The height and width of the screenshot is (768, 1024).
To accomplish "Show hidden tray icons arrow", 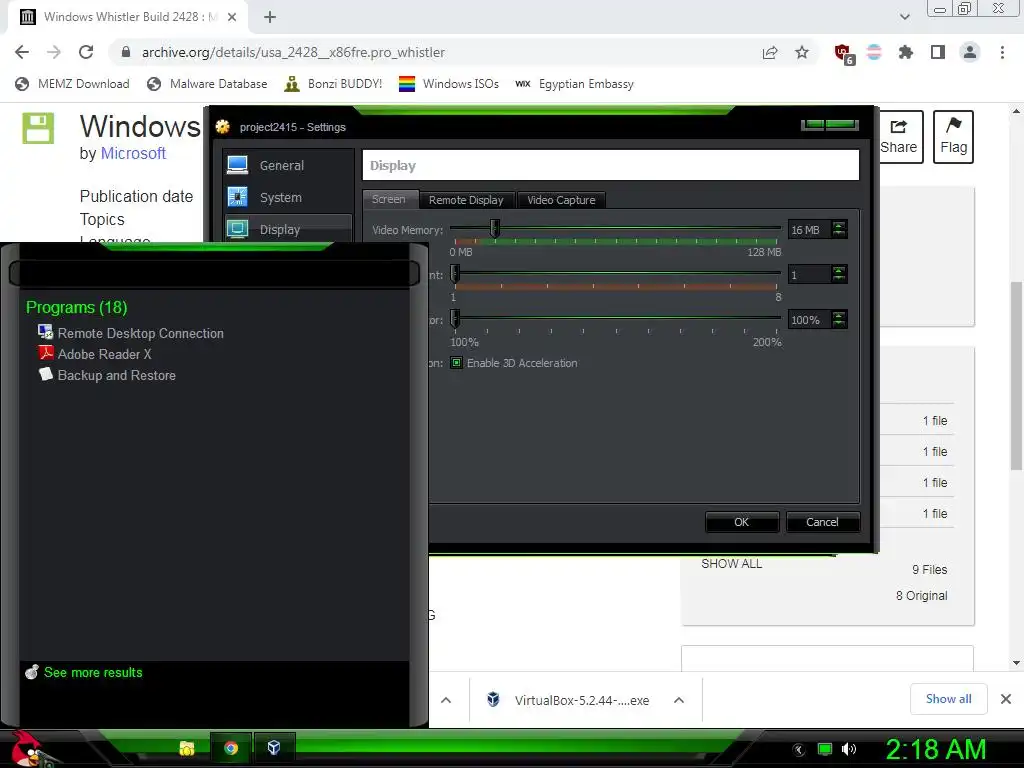I will pos(799,750).
